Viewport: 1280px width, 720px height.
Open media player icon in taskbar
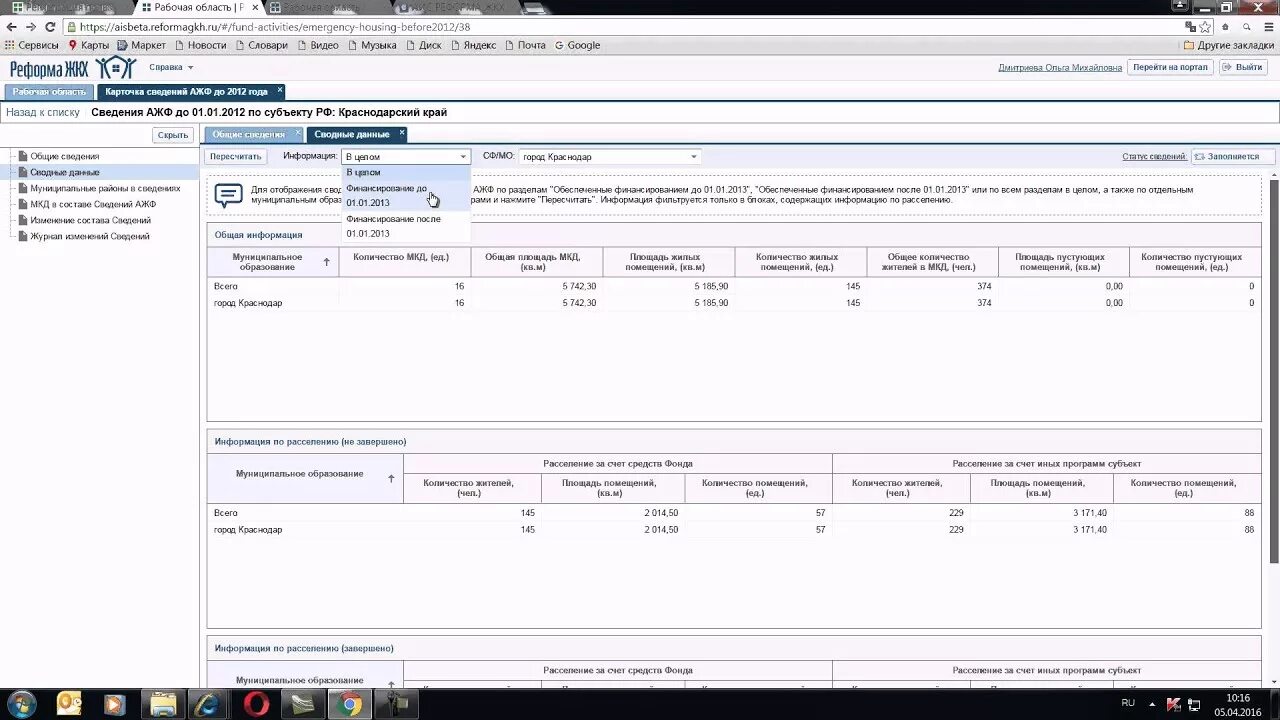(115, 704)
